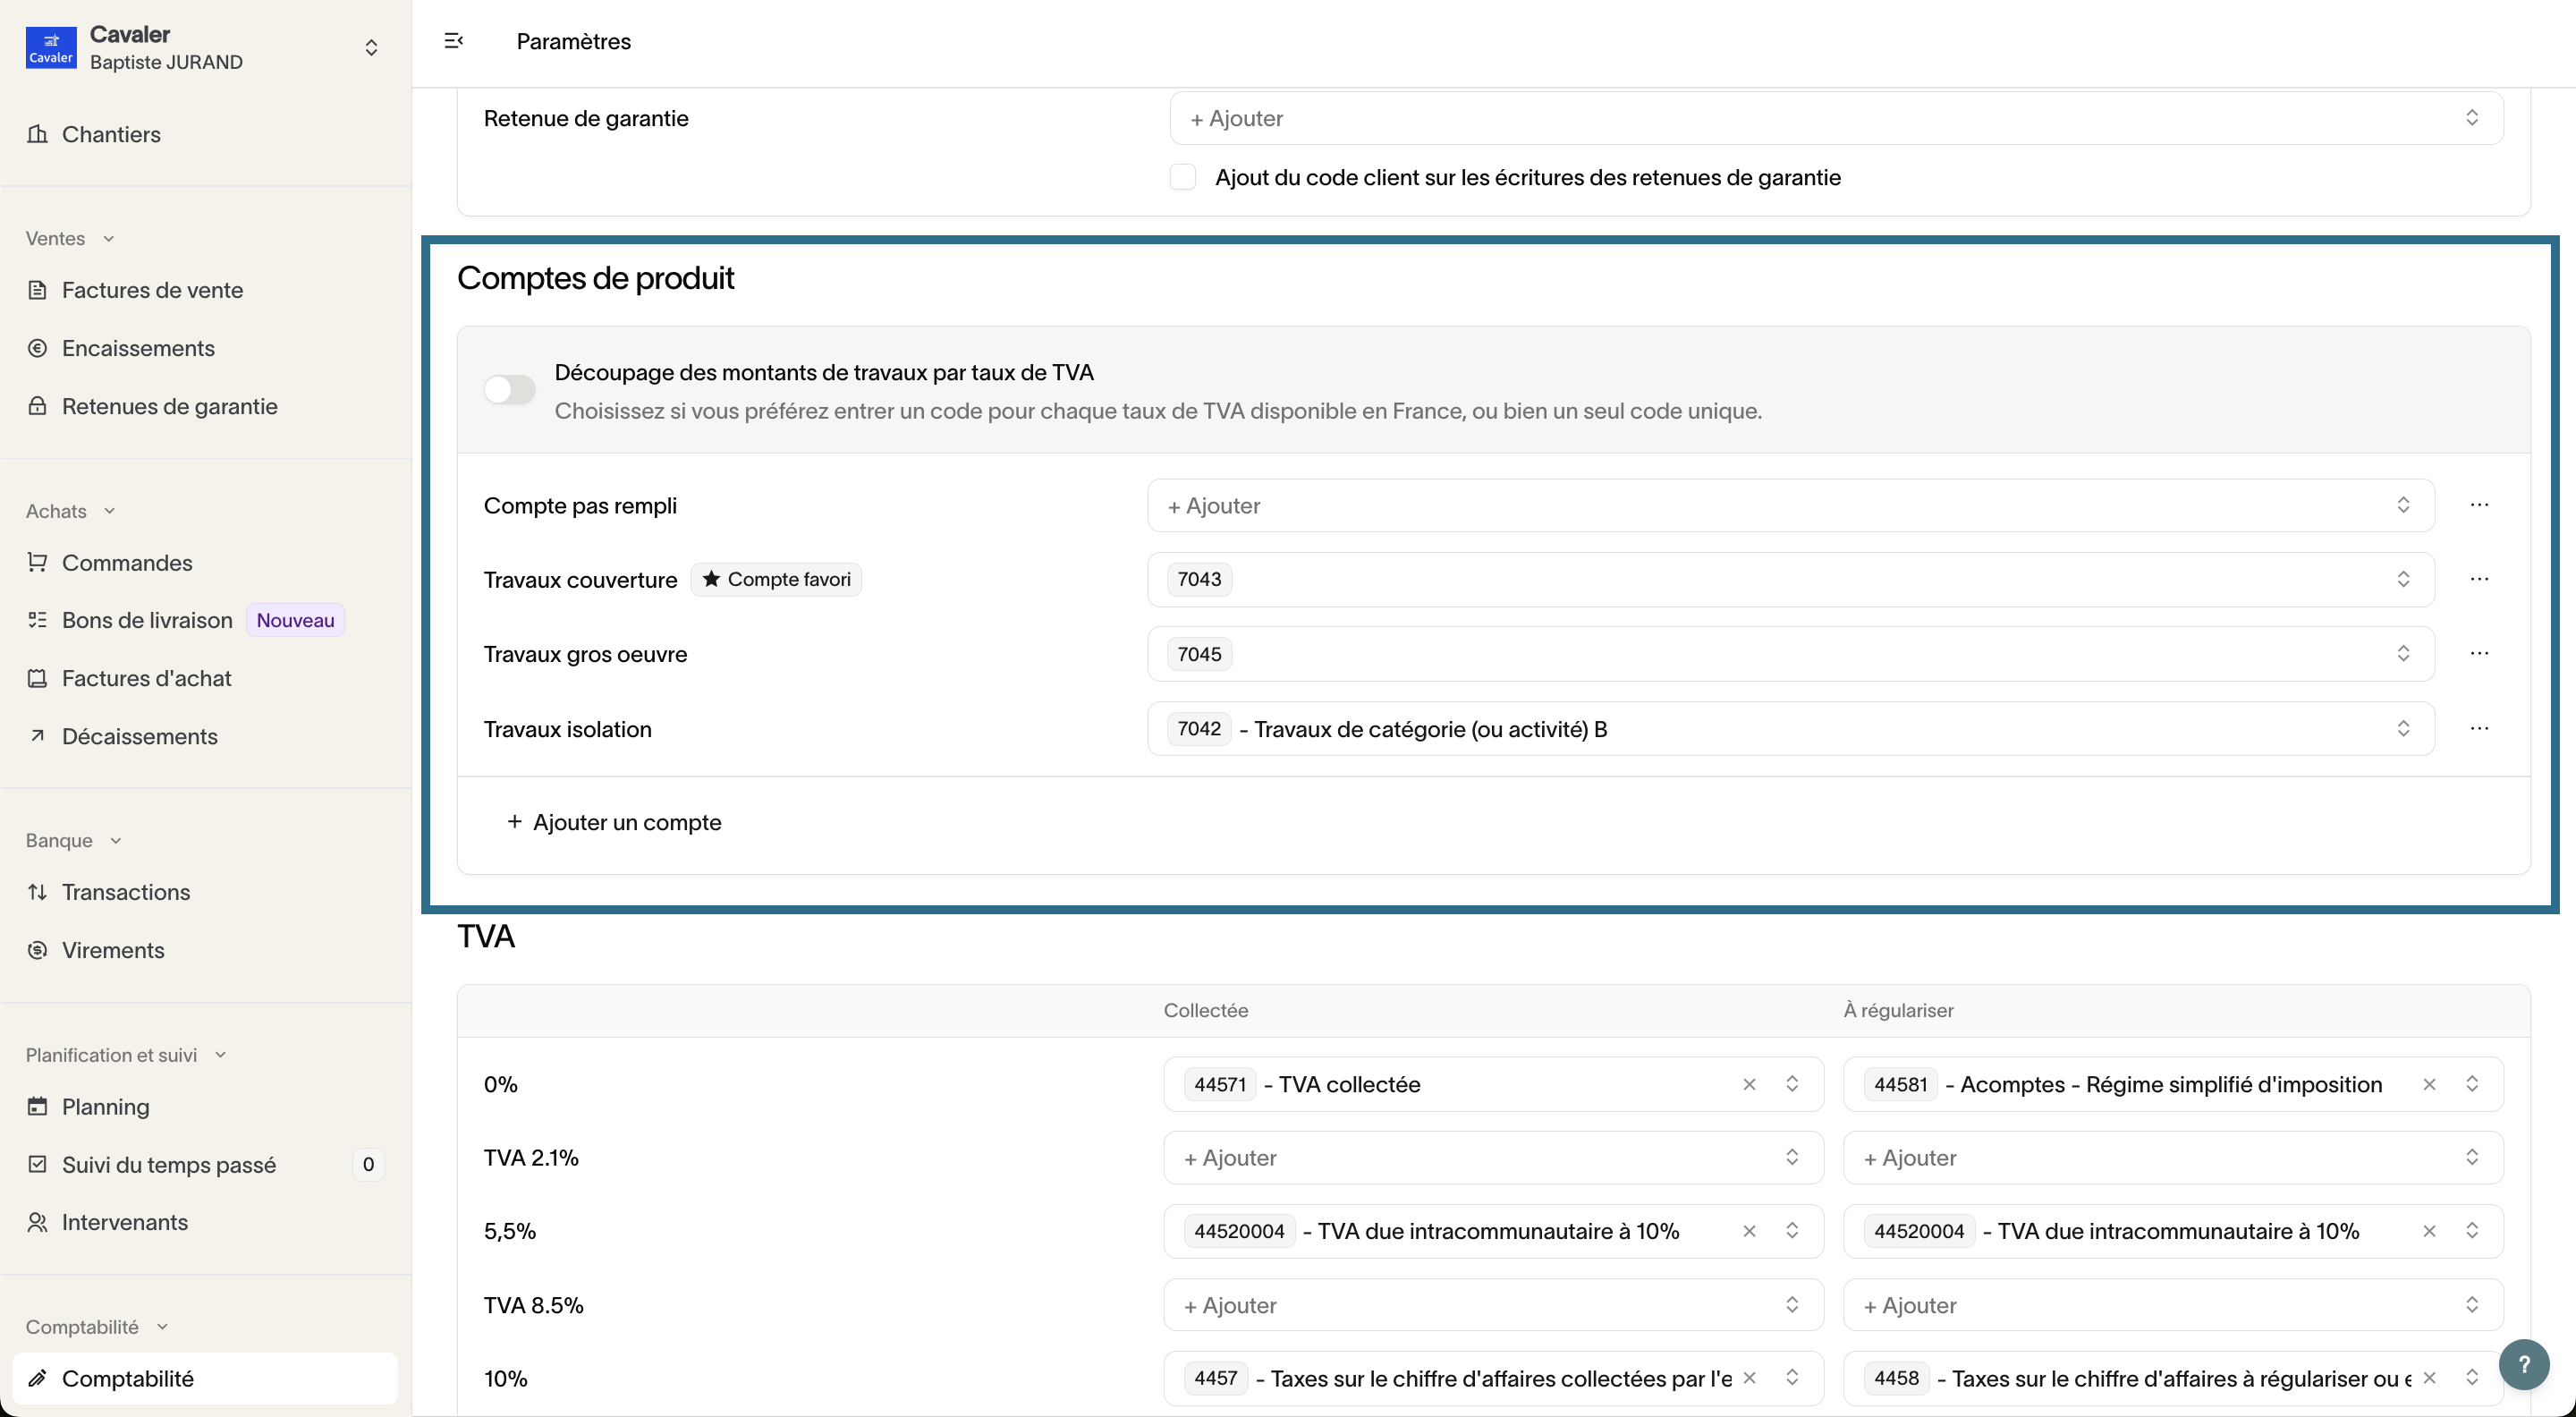
Task: Collapse the sidebar with the menu toggle icon
Action: point(453,41)
